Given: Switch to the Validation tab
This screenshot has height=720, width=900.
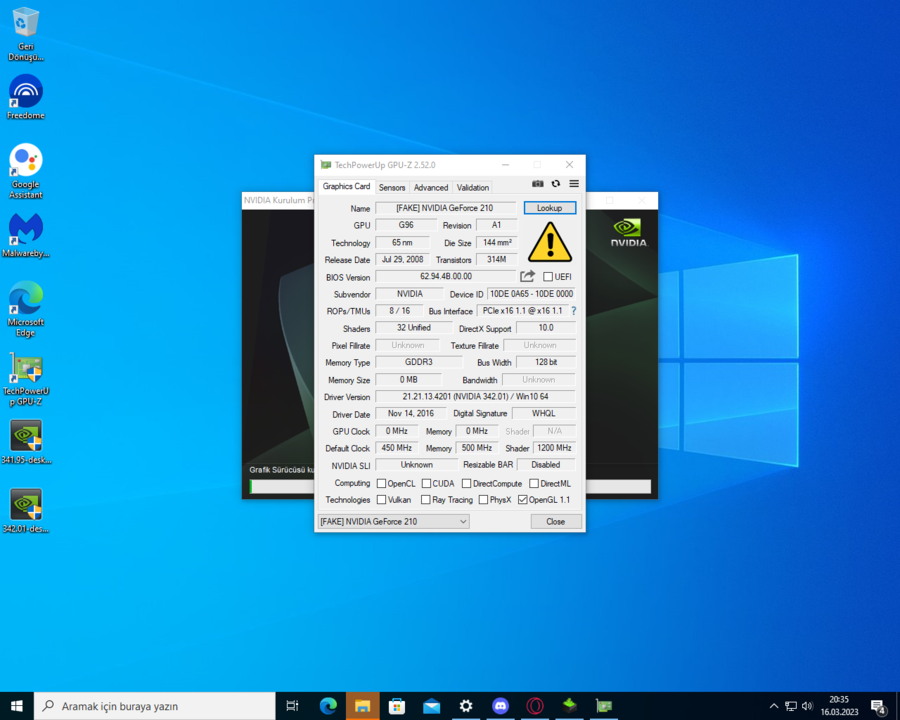Looking at the screenshot, I should [473, 187].
